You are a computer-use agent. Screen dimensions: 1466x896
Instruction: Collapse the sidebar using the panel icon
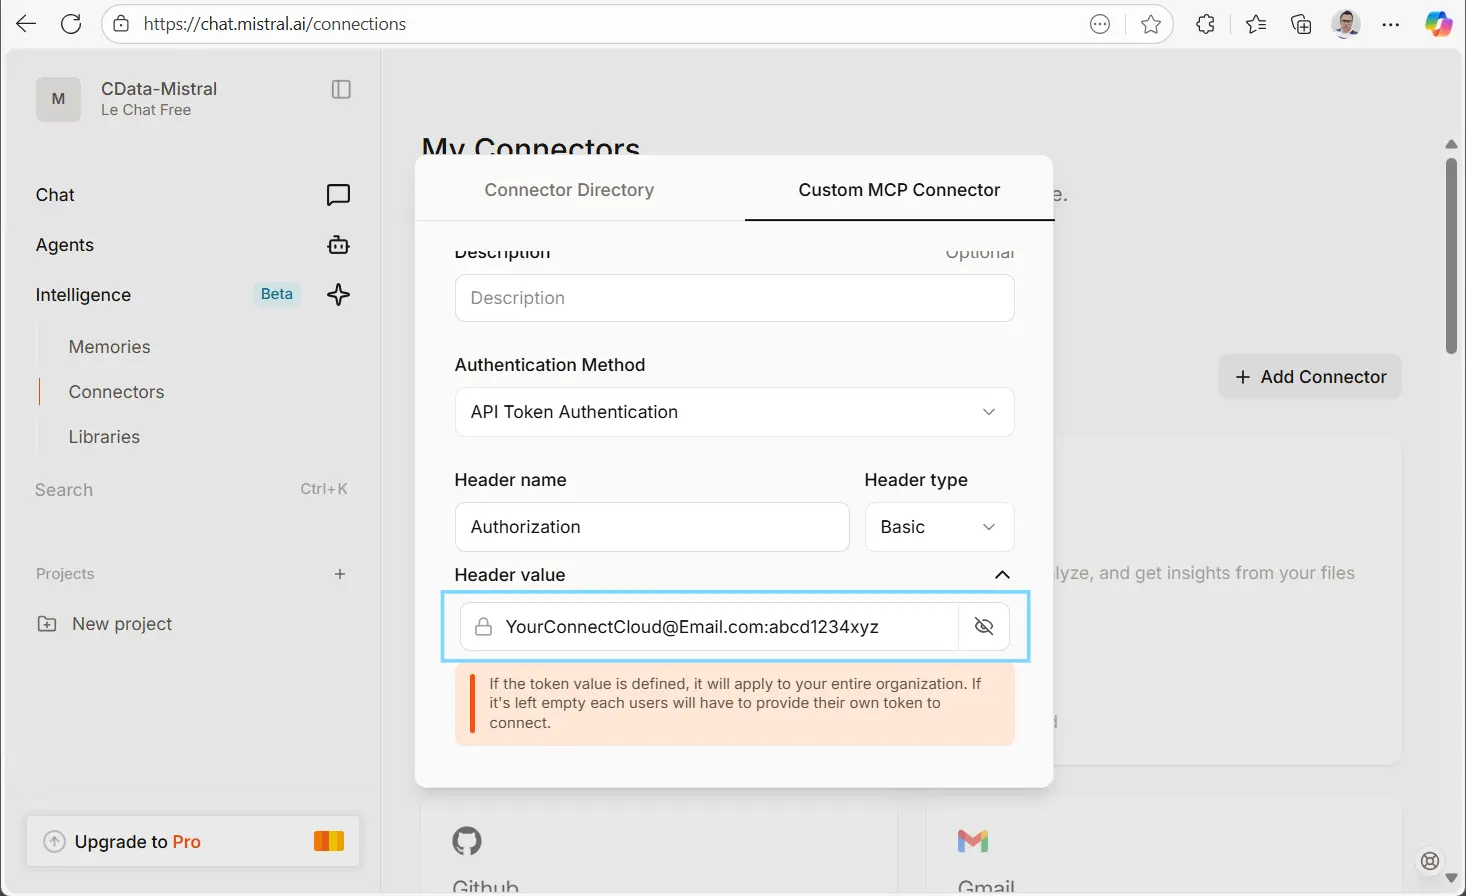pos(341,89)
